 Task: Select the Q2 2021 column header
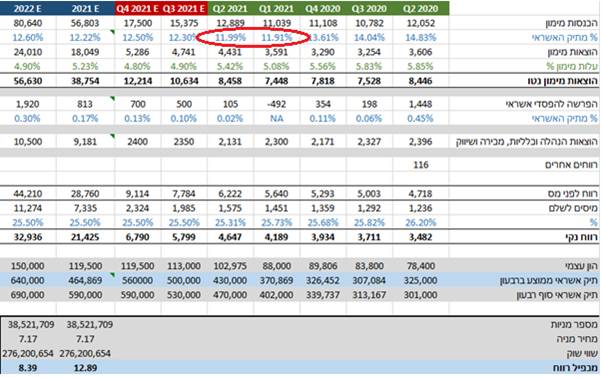(x=230, y=8)
